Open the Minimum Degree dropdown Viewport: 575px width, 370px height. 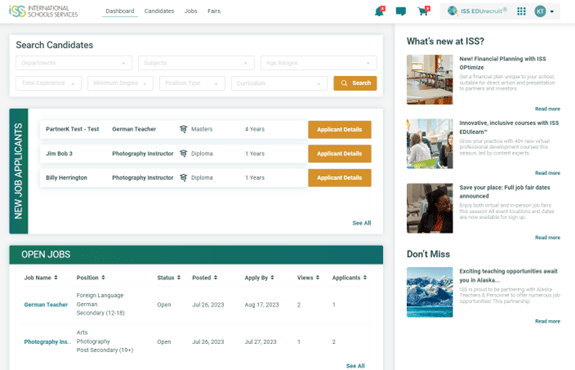coord(120,83)
